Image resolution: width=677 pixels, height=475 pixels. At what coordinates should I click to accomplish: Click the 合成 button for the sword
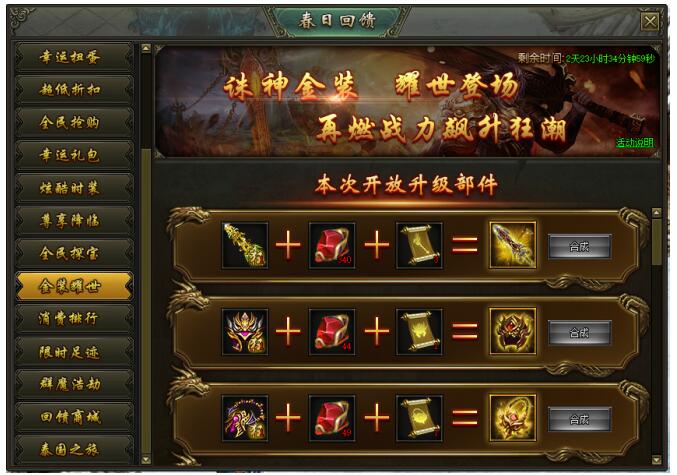[x=579, y=247]
